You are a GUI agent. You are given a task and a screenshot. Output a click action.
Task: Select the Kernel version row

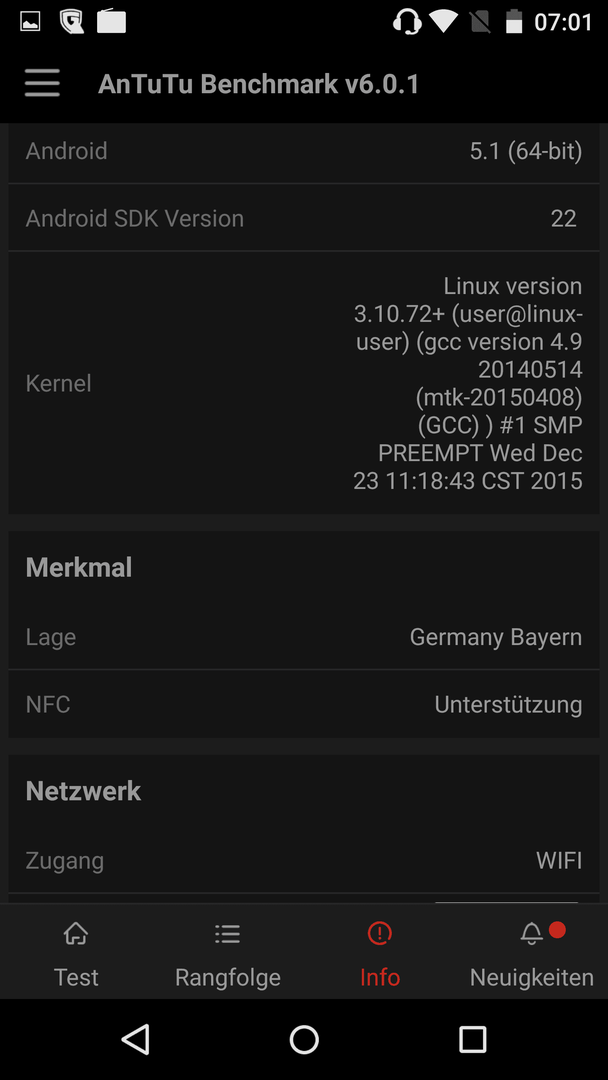point(304,383)
